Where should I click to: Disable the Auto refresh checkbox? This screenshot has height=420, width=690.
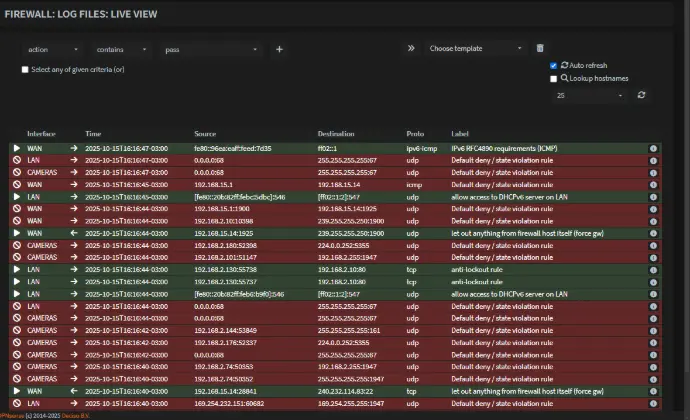pos(554,65)
